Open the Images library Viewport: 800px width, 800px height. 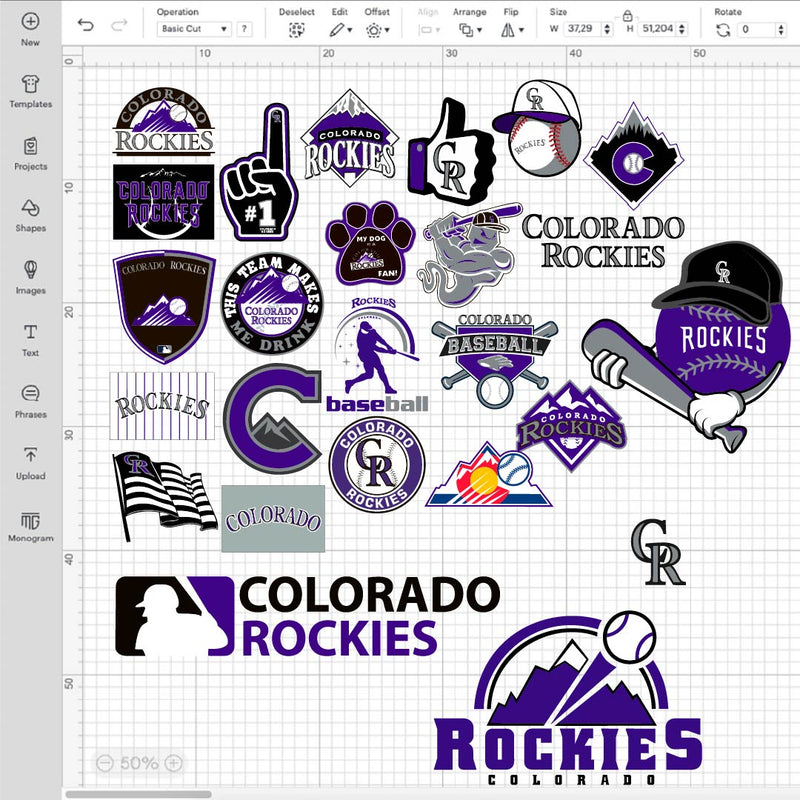[x=30, y=275]
